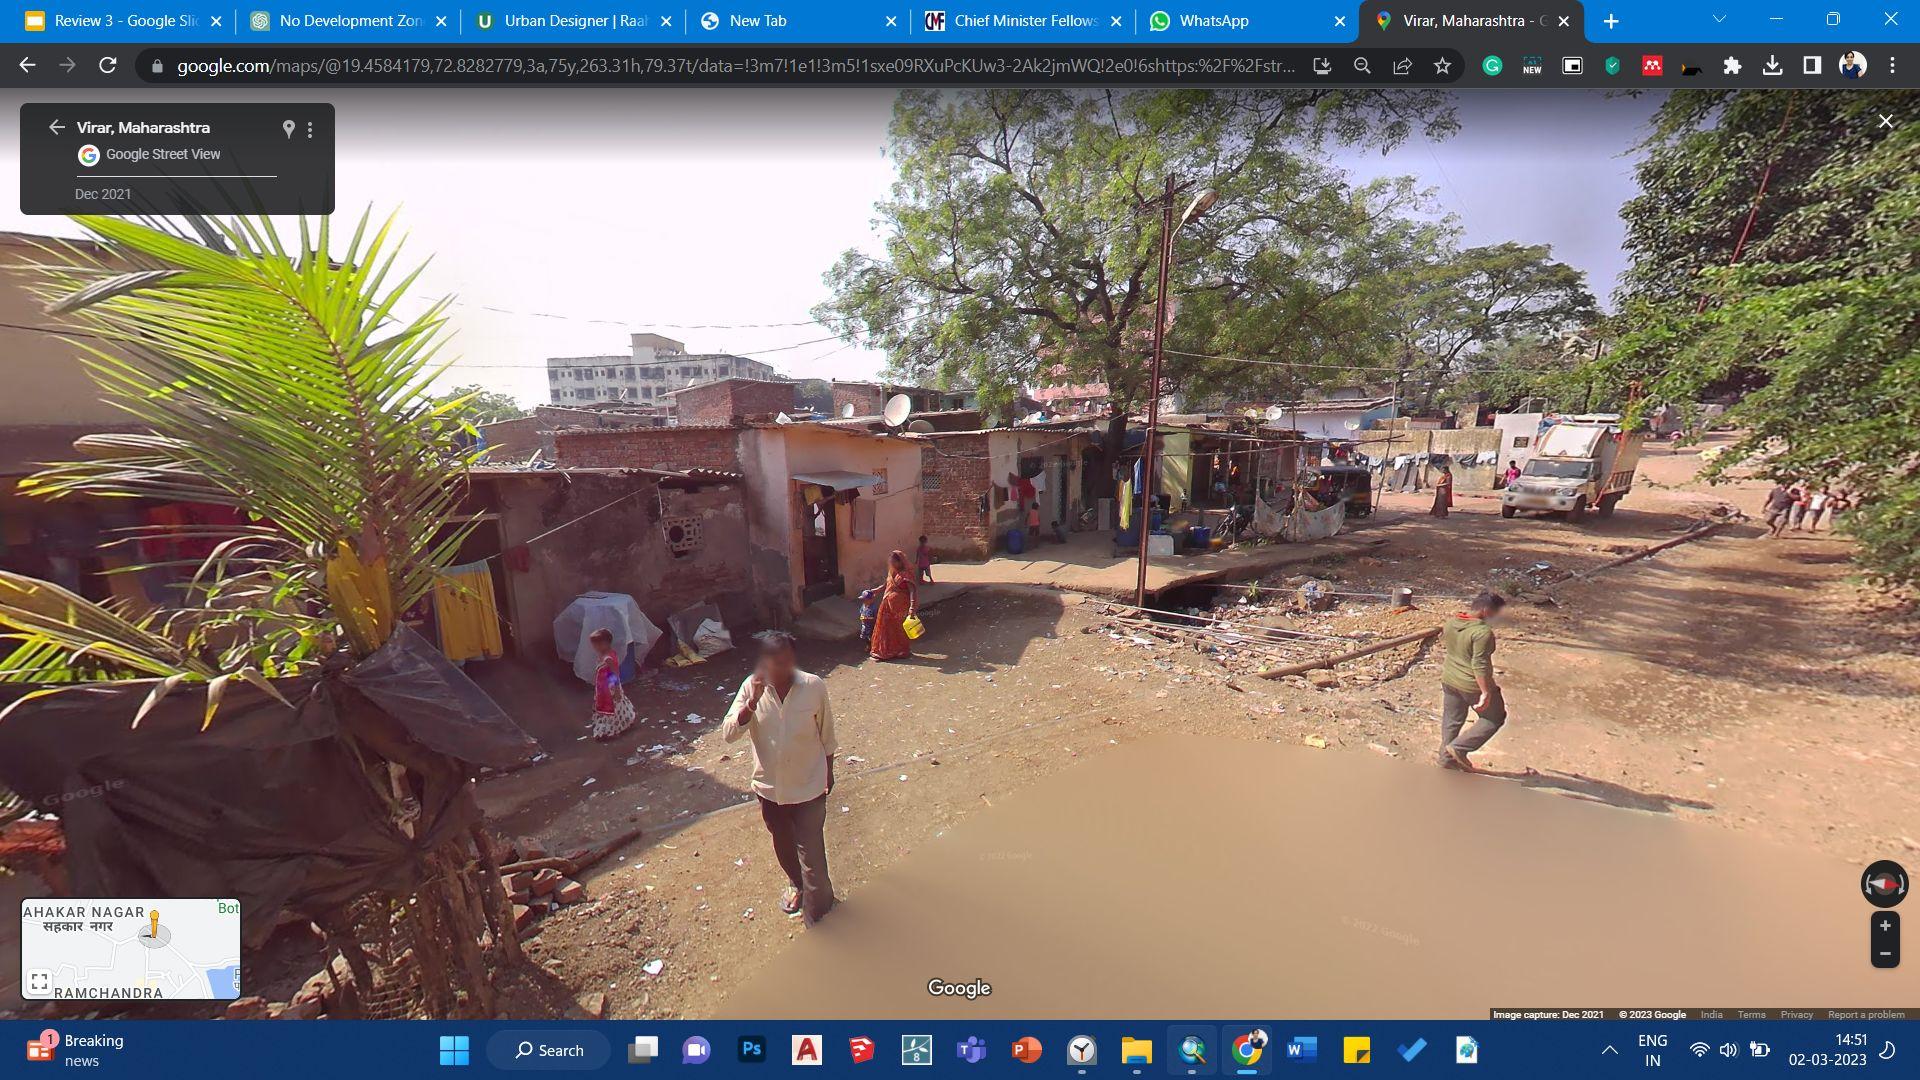
Task: Close the Street View with the X button
Action: [1885, 121]
